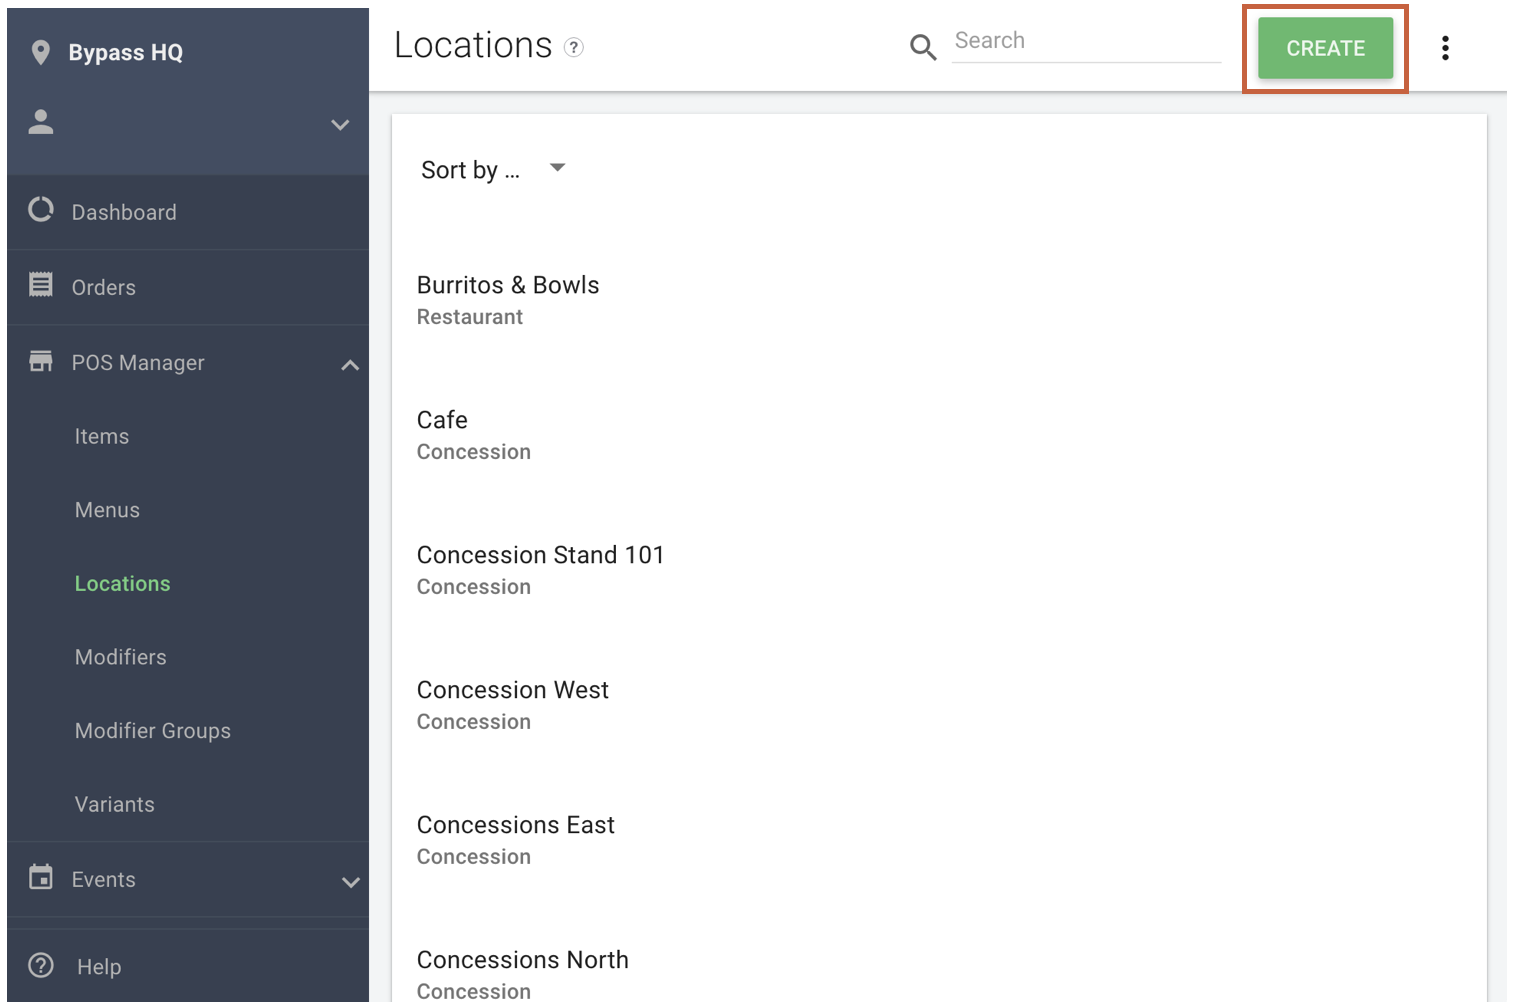Image resolution: width=1532 pixels, height=1008 pixels.
Task: Open the Concessions East location
Action: pos(515,825)
